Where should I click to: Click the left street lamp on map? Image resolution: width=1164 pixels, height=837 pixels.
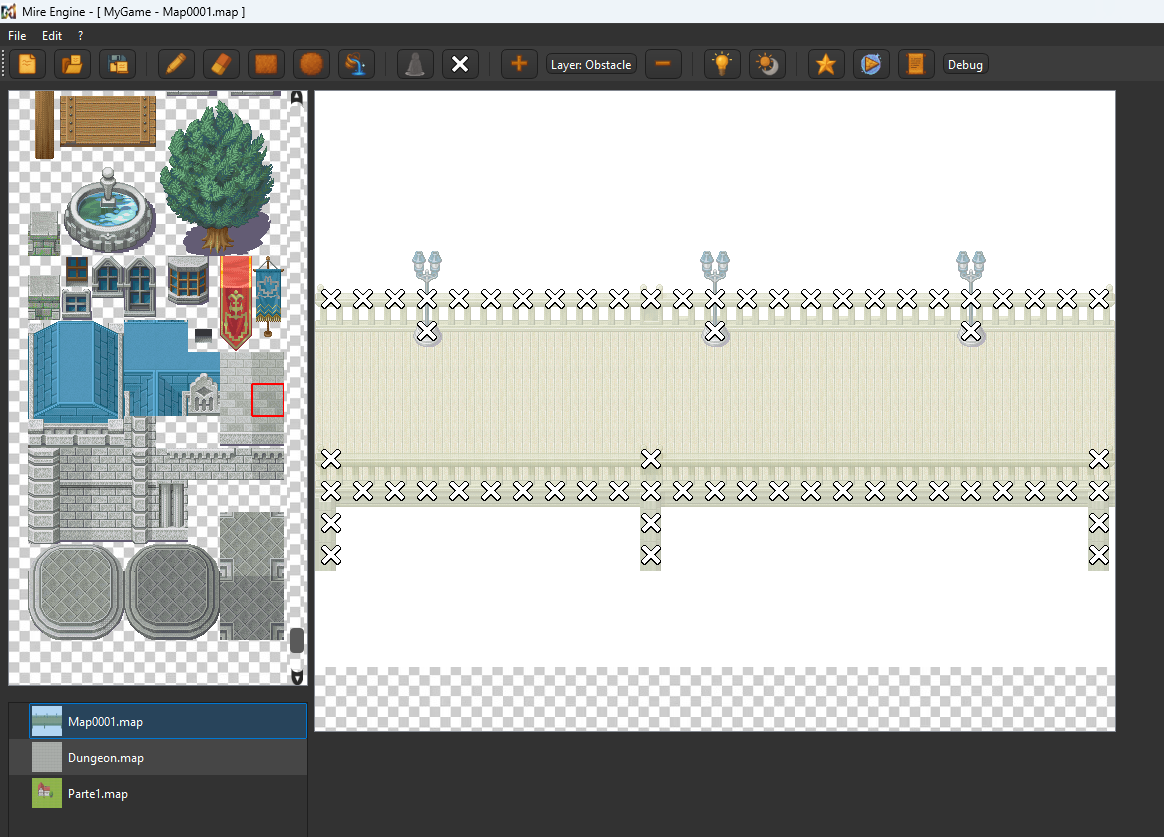tap(427, 298)
